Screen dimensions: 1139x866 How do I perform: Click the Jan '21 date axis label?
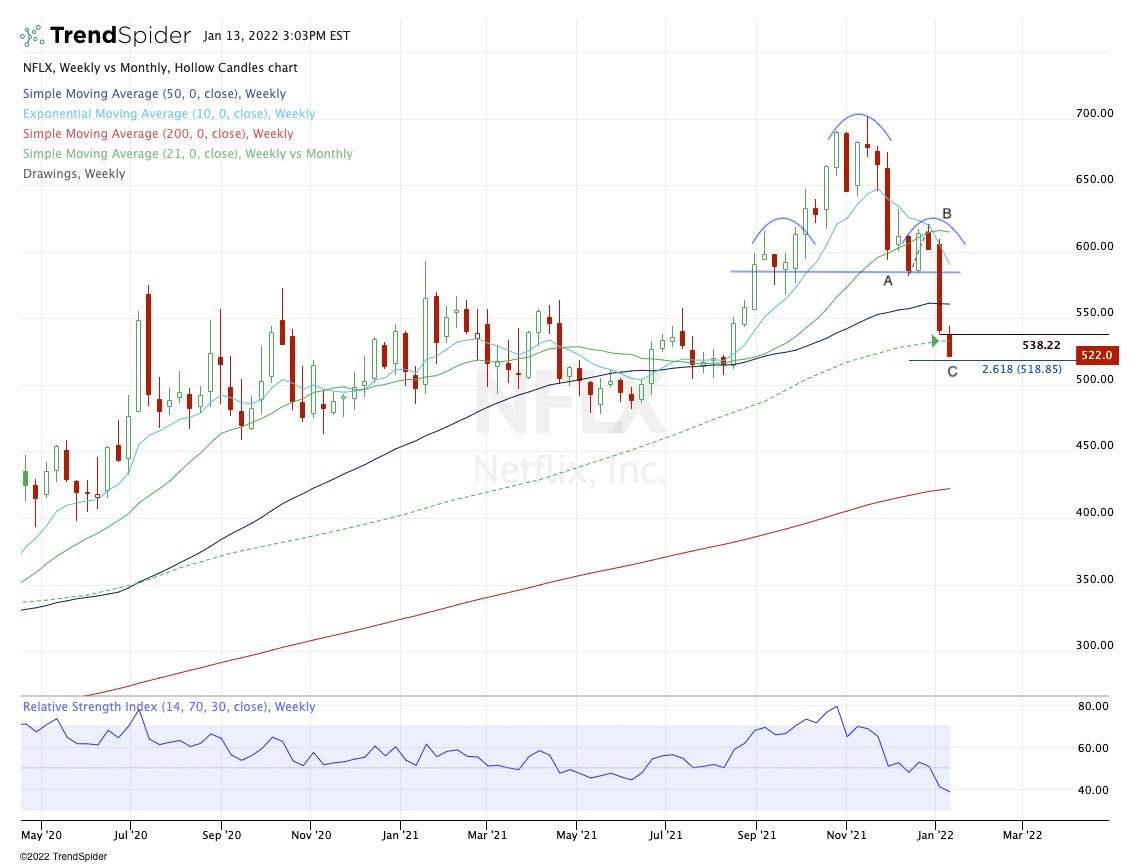tap(400, 835)
